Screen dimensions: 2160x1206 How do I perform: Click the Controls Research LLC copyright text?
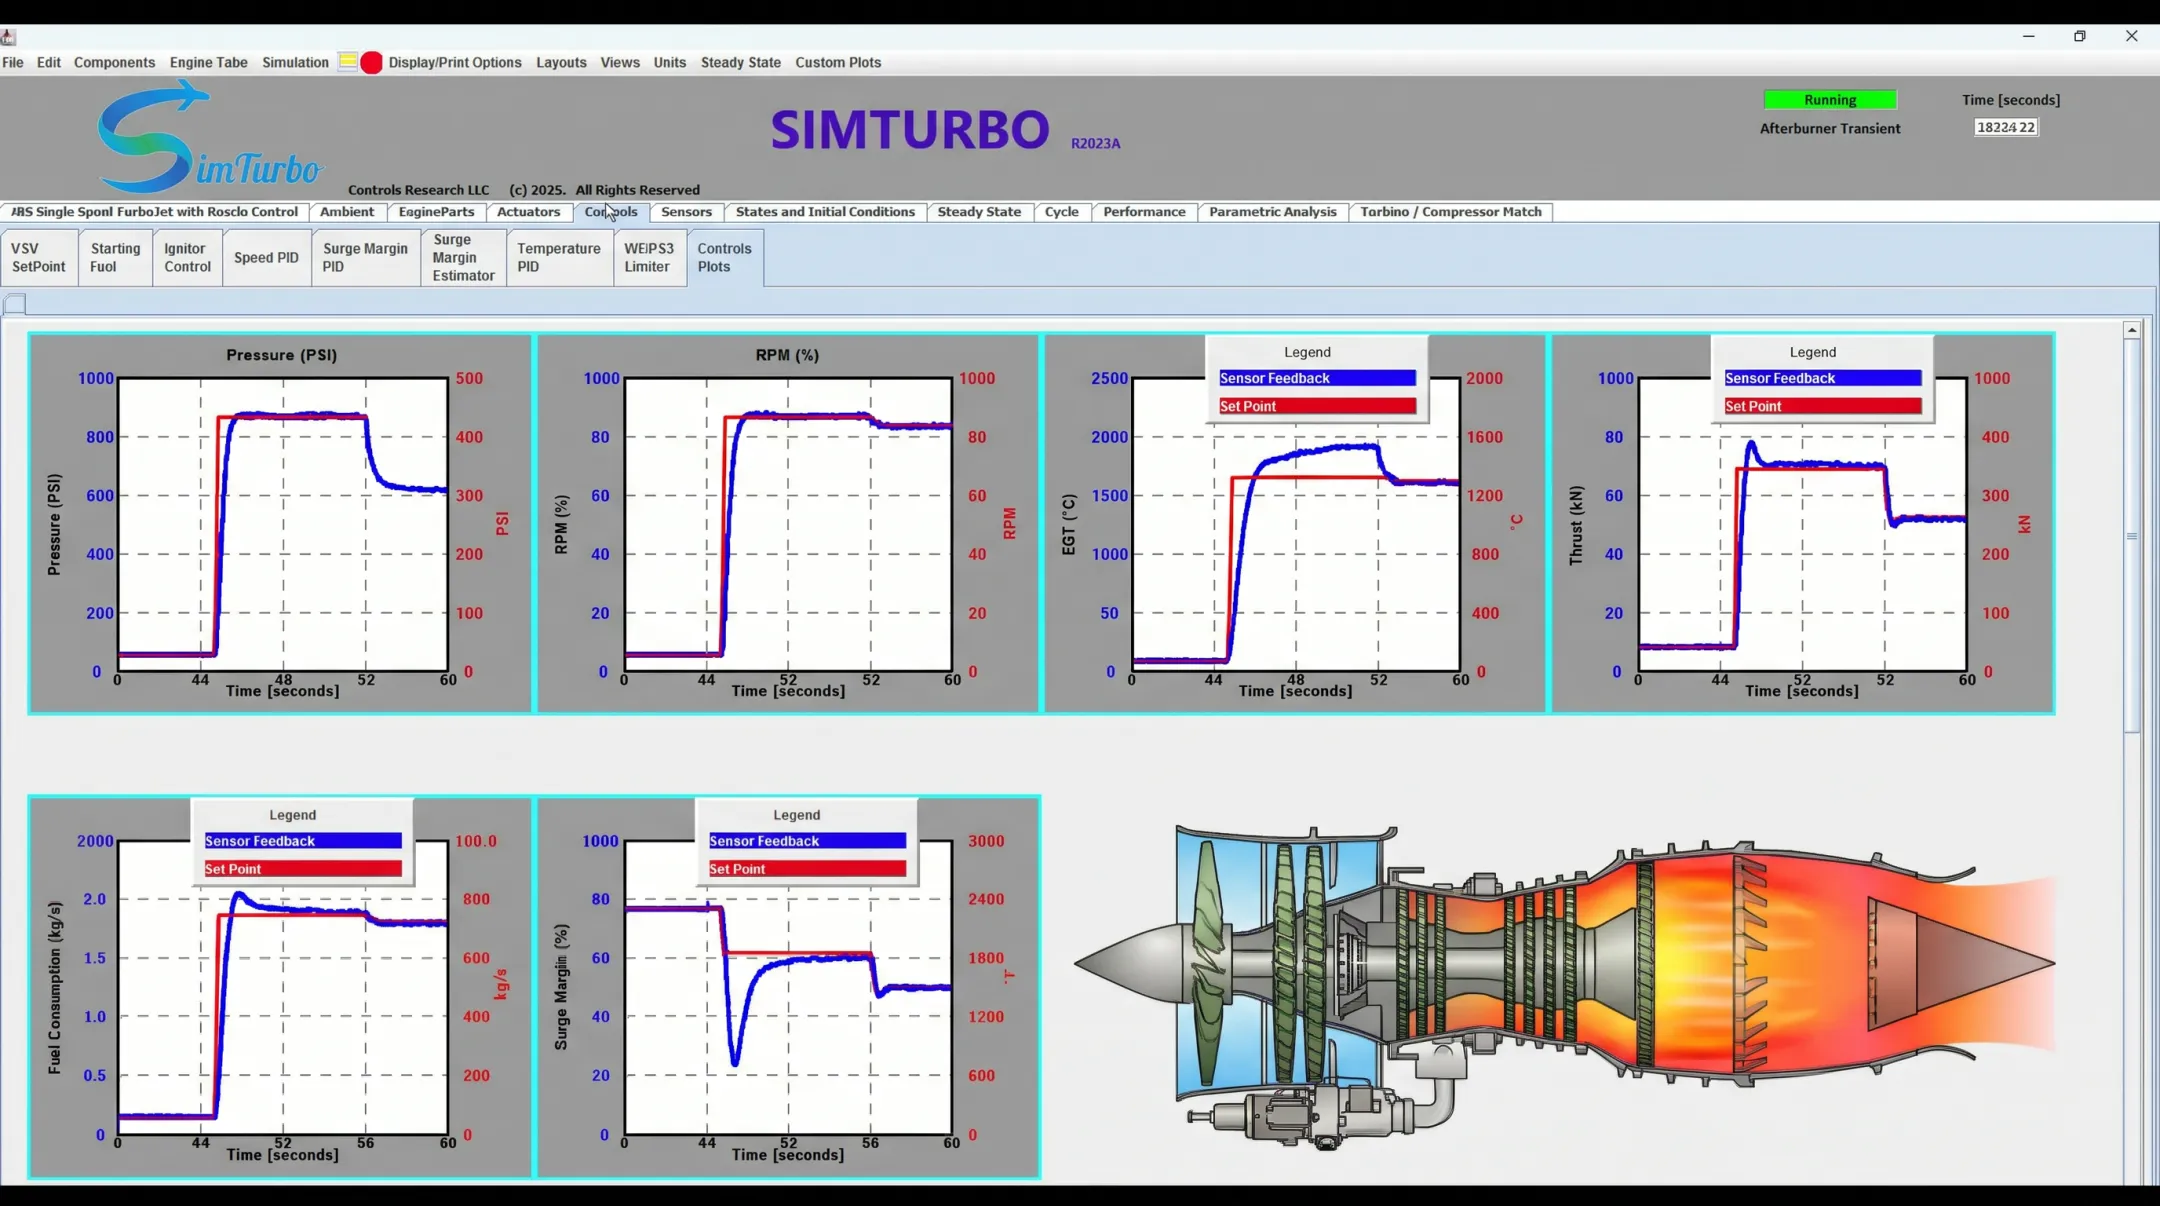pyautogui.click(x=524, y=190)
